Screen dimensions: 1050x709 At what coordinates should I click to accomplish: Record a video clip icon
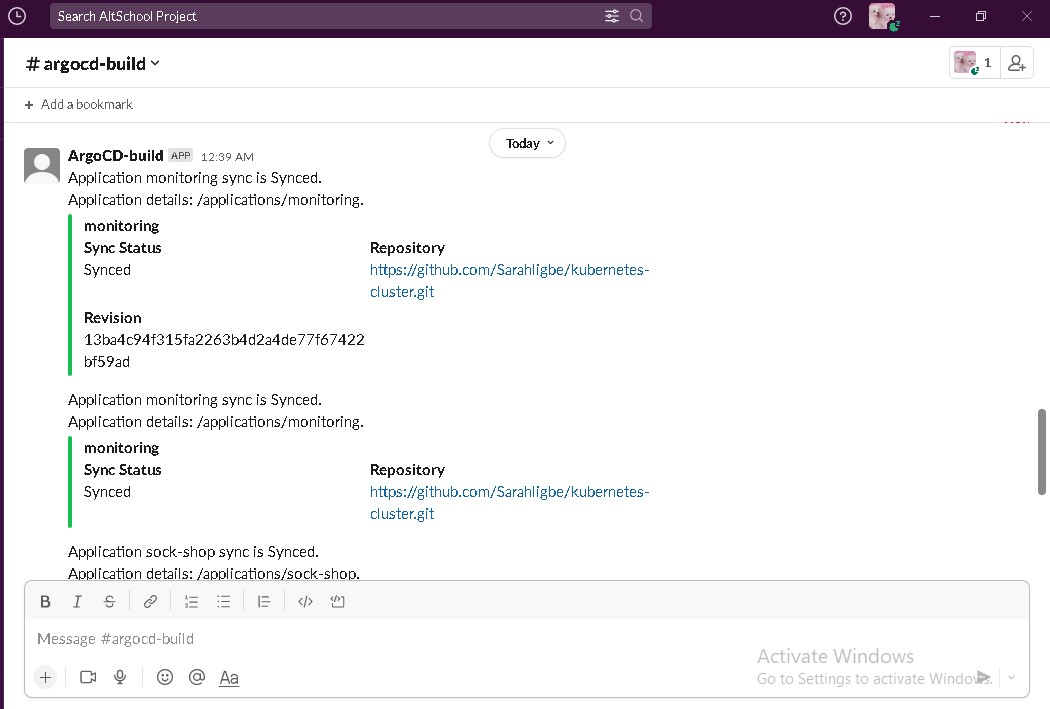click(x=88, y=678)
